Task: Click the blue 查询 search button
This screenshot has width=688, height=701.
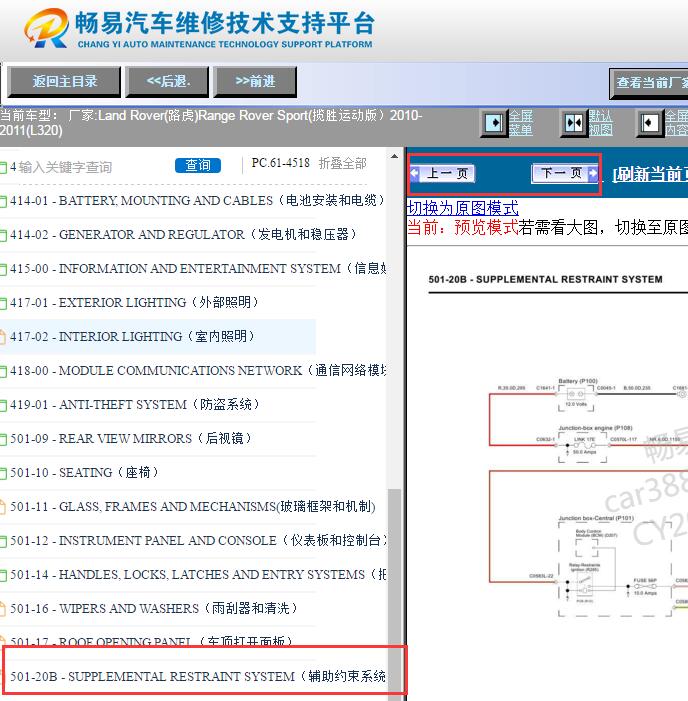Action: pyautogui.click(x=198, y=165)
